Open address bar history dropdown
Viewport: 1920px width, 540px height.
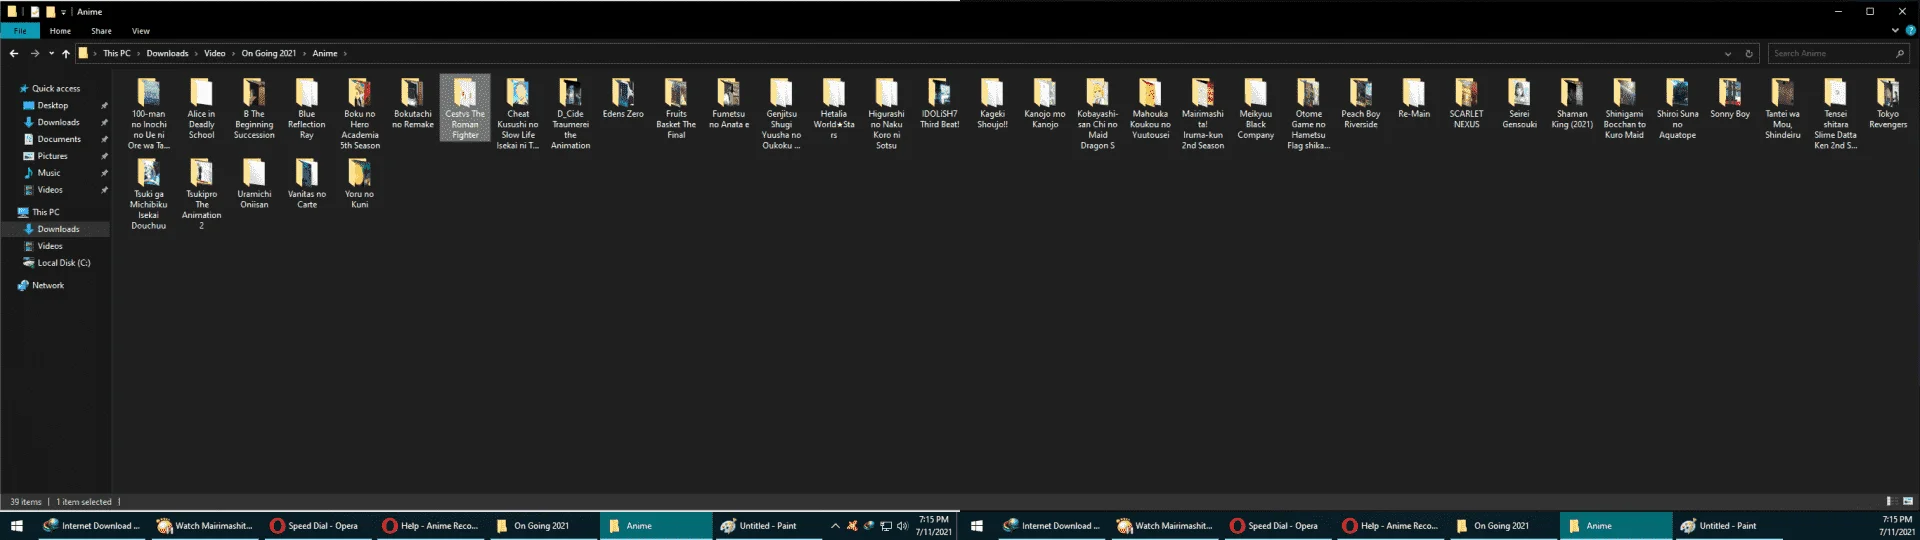pyautogui.click(x=1728, y=54)
